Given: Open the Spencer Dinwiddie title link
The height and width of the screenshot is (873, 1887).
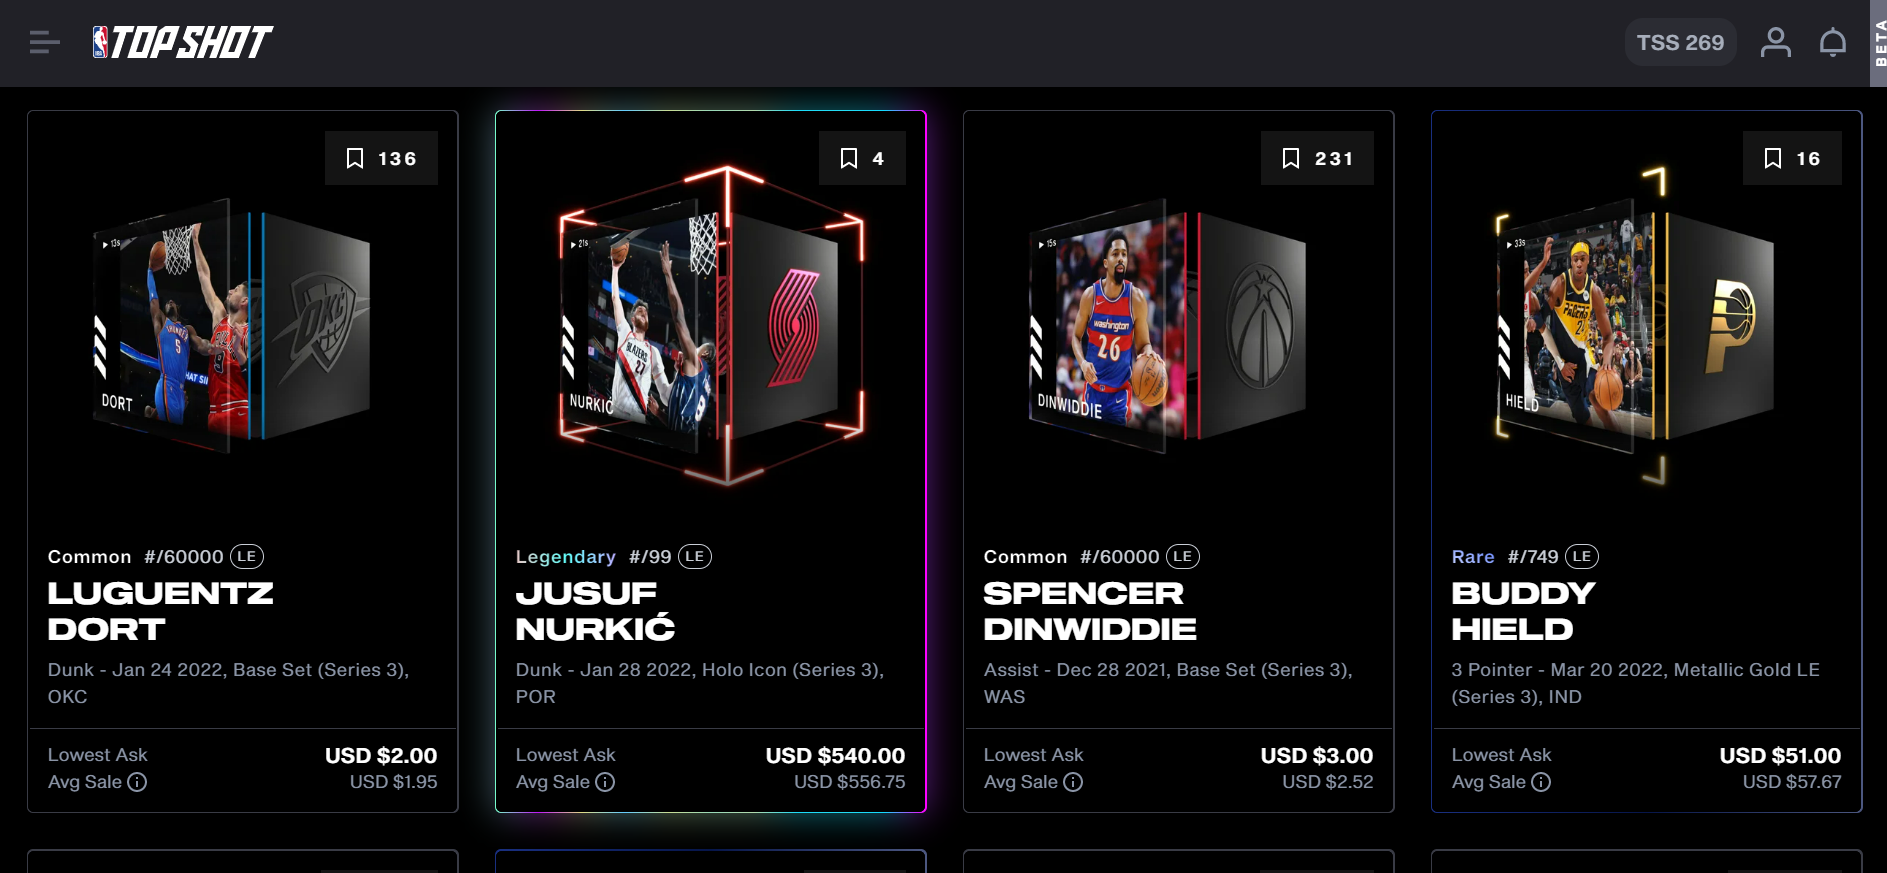Looking at the screenshot, I should [1090, 611].
